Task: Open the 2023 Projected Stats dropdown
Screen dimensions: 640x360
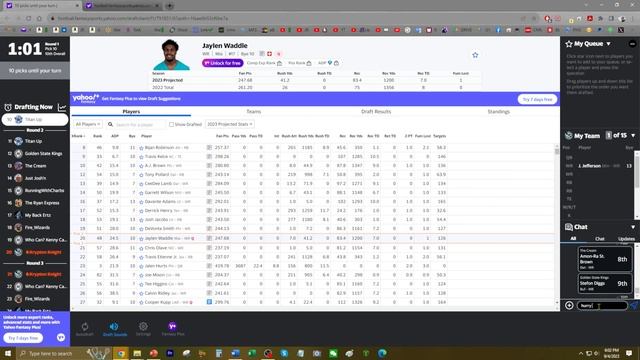Action: click(x=230, y=124)
